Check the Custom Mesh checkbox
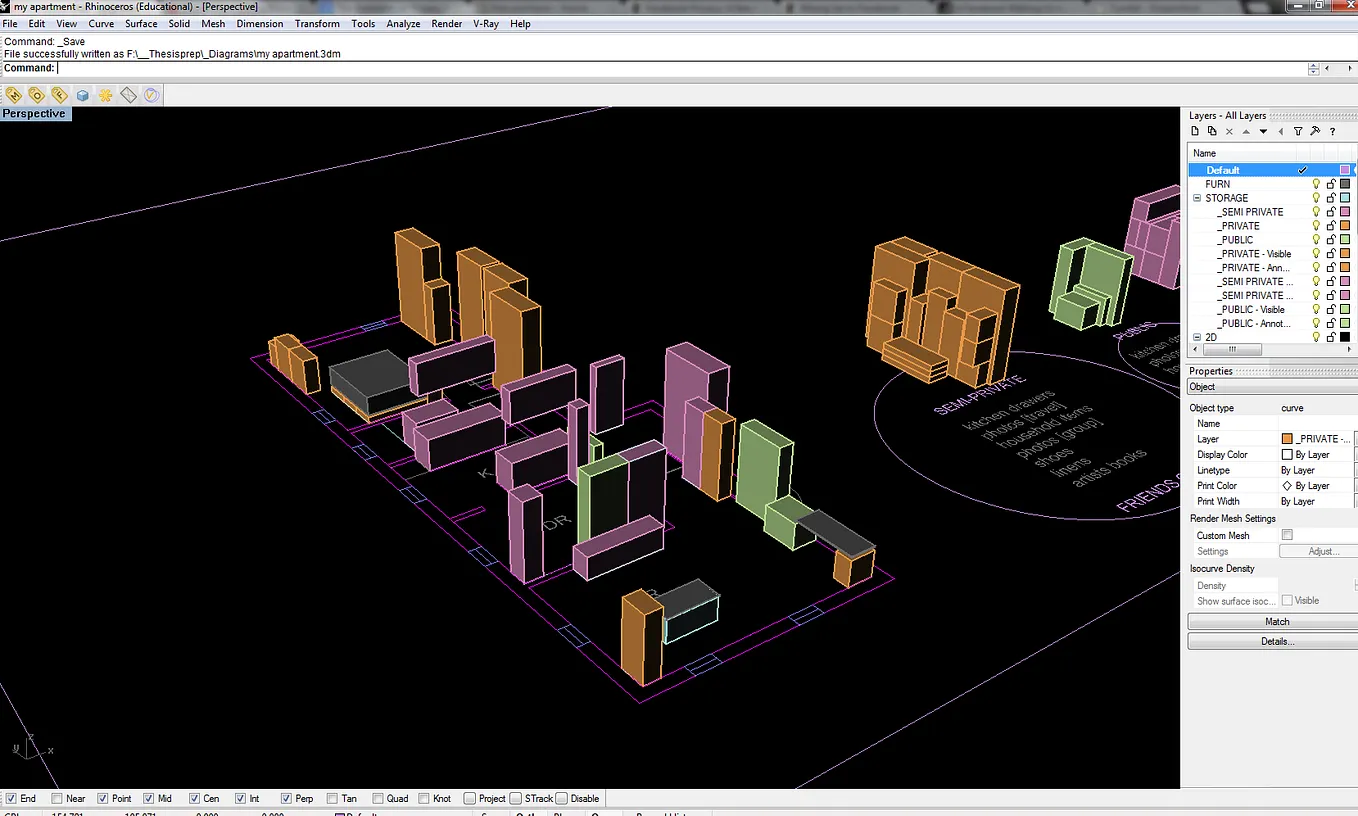This screenshot has height=816, width=1358. 1287,535
